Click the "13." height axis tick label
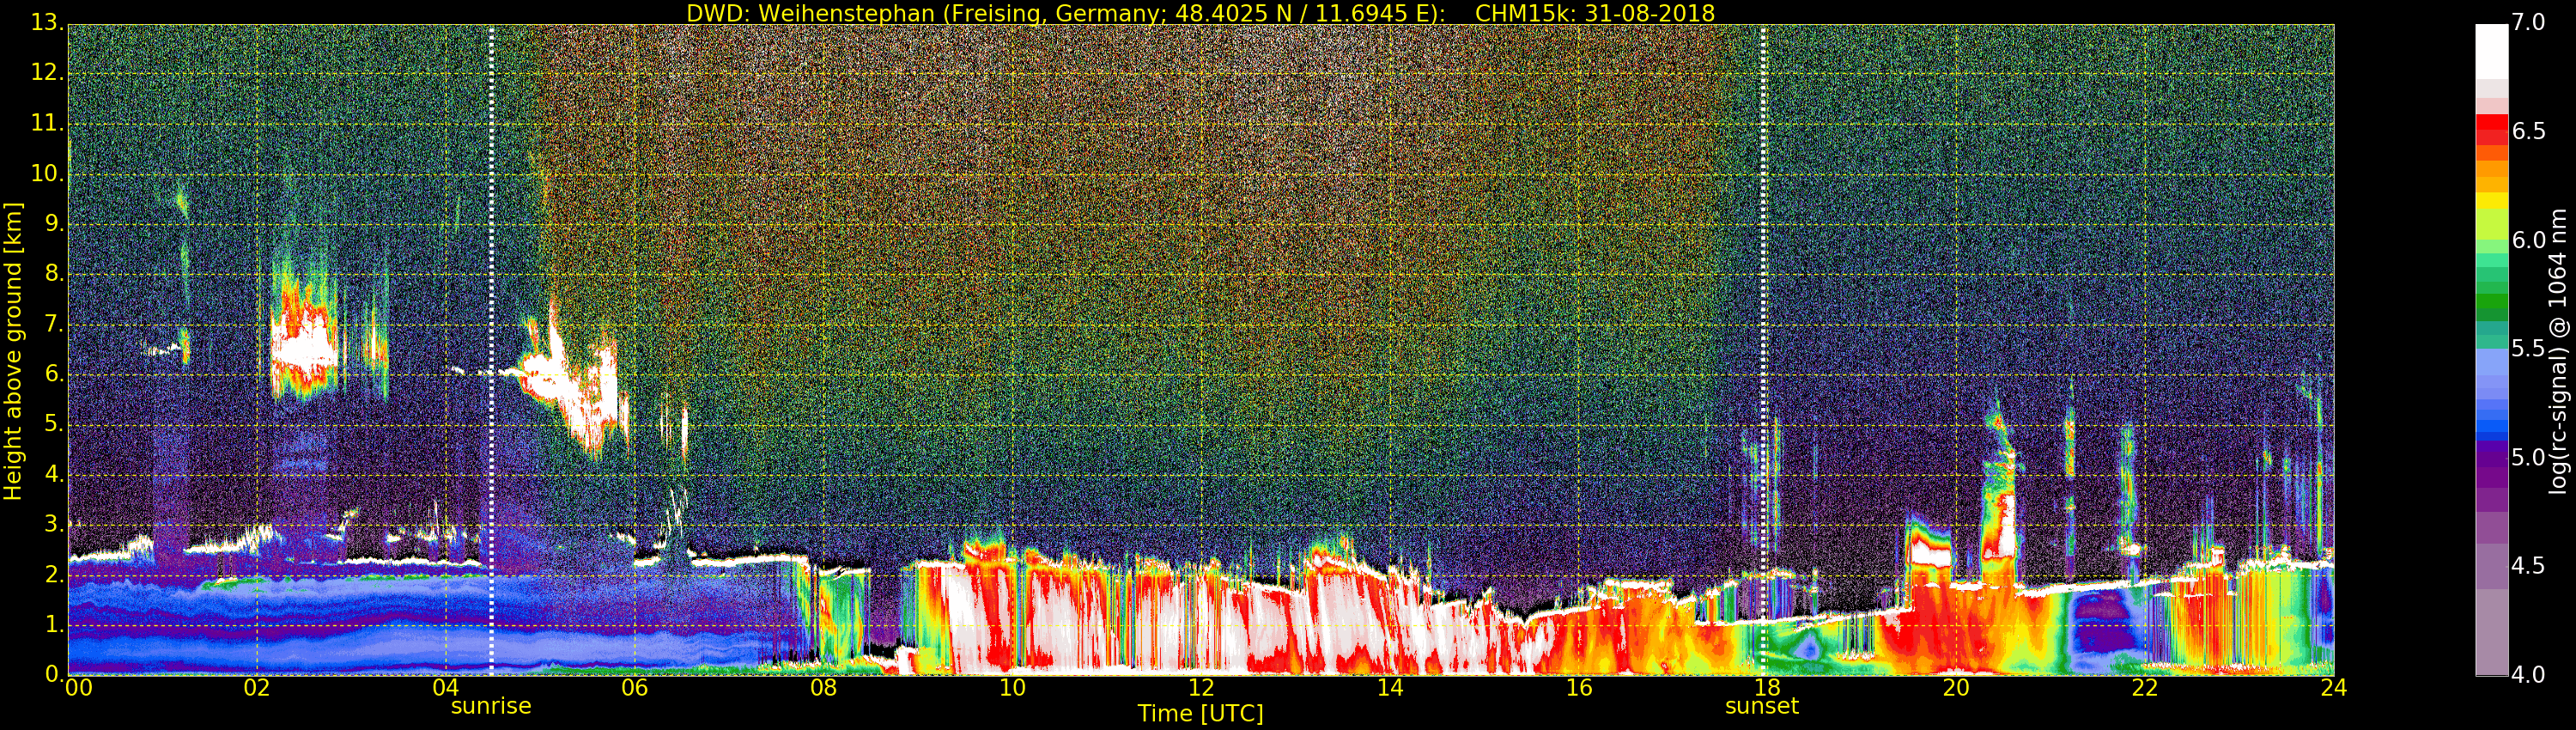The image size is (2576, 730). pyautogui.click(x=47, y=24)
